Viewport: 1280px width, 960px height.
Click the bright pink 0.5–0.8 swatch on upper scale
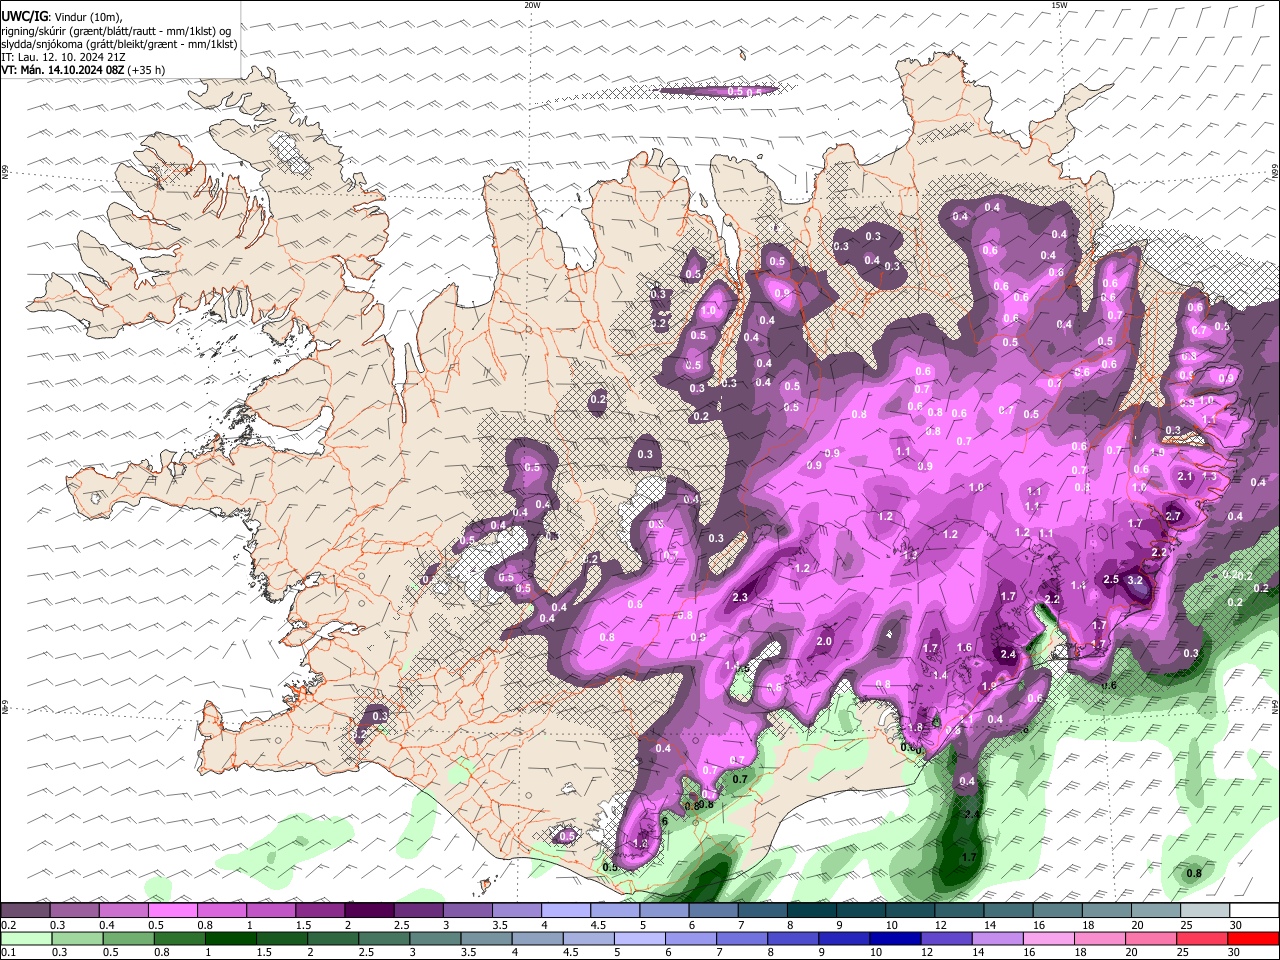coord(172,910)
